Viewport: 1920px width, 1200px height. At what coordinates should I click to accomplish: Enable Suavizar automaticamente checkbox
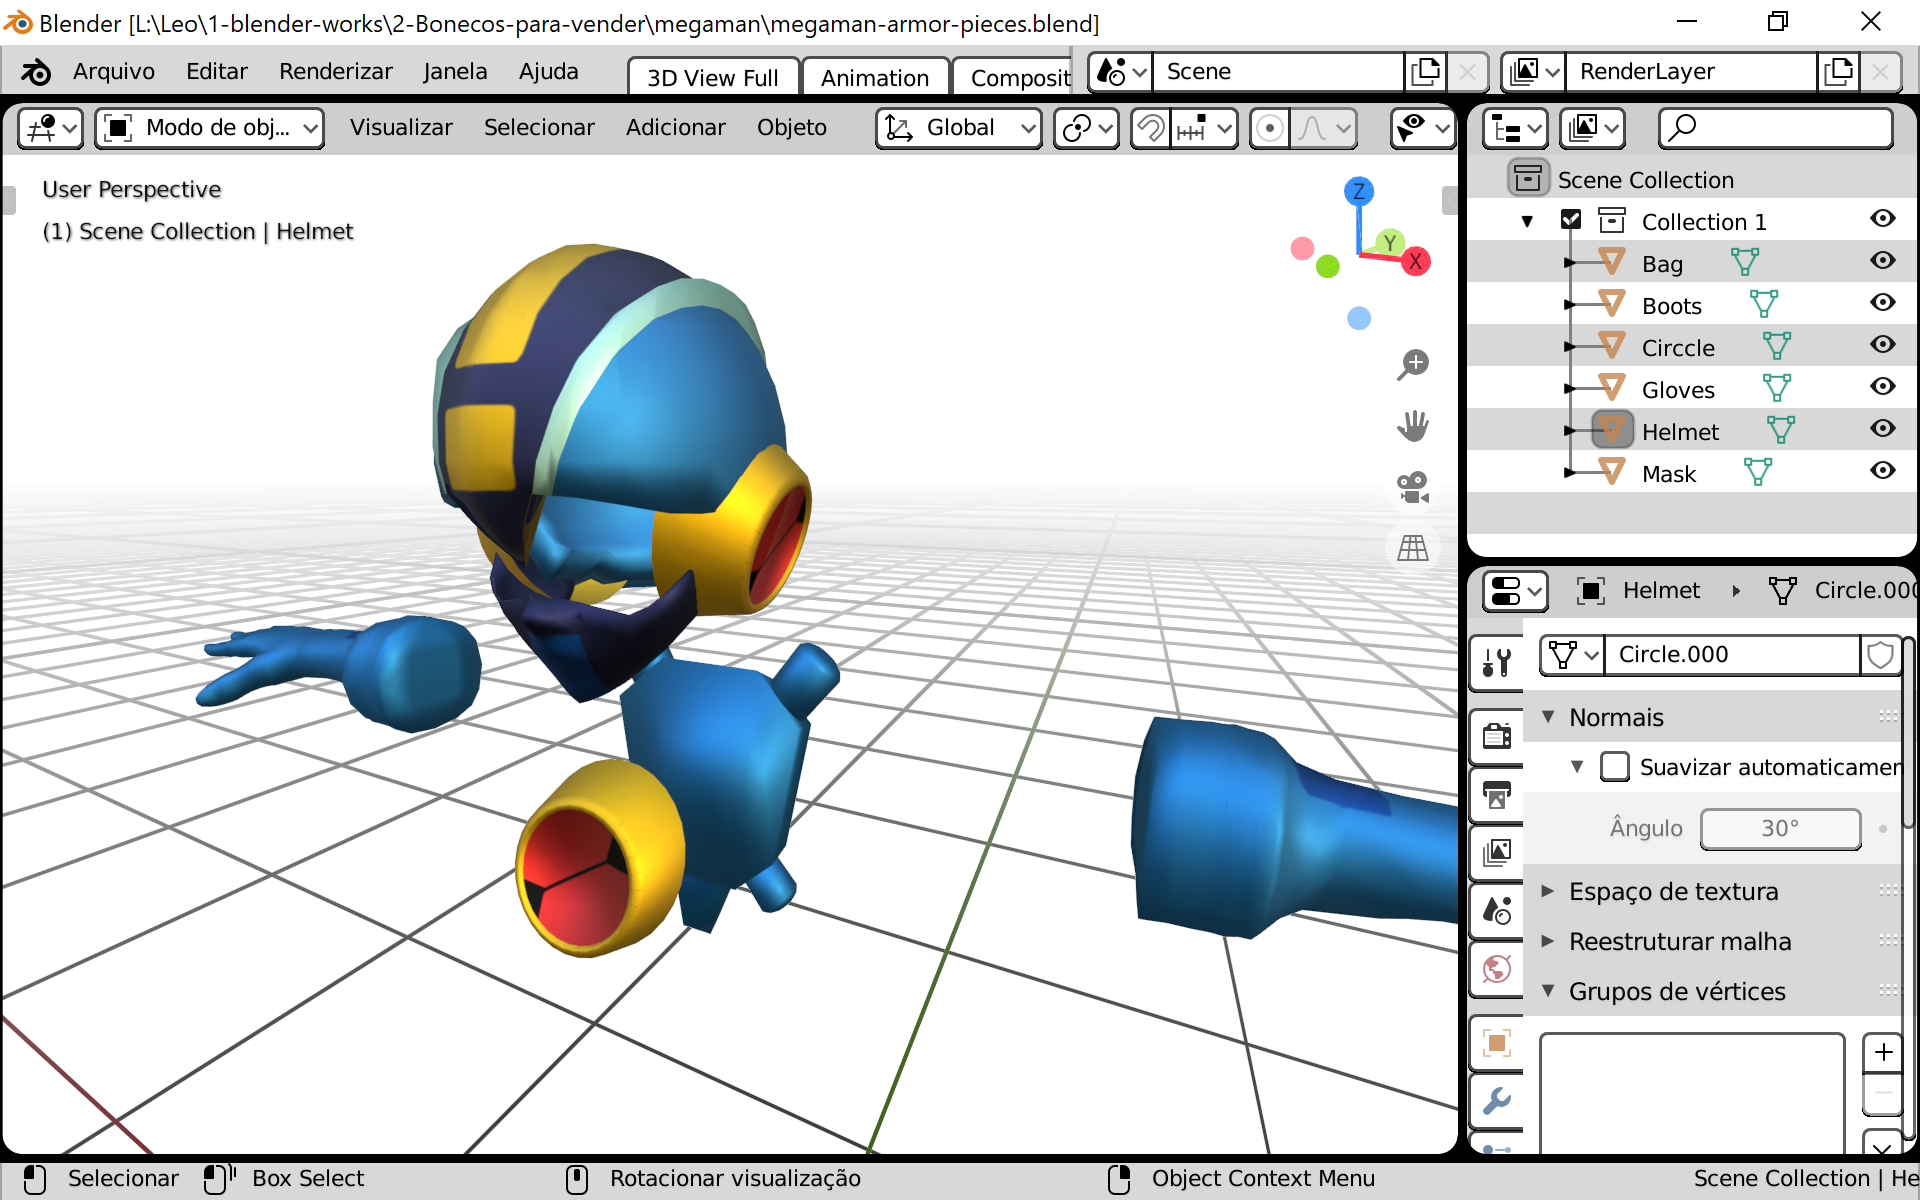pyautogui.click(x=1615, y=767)
